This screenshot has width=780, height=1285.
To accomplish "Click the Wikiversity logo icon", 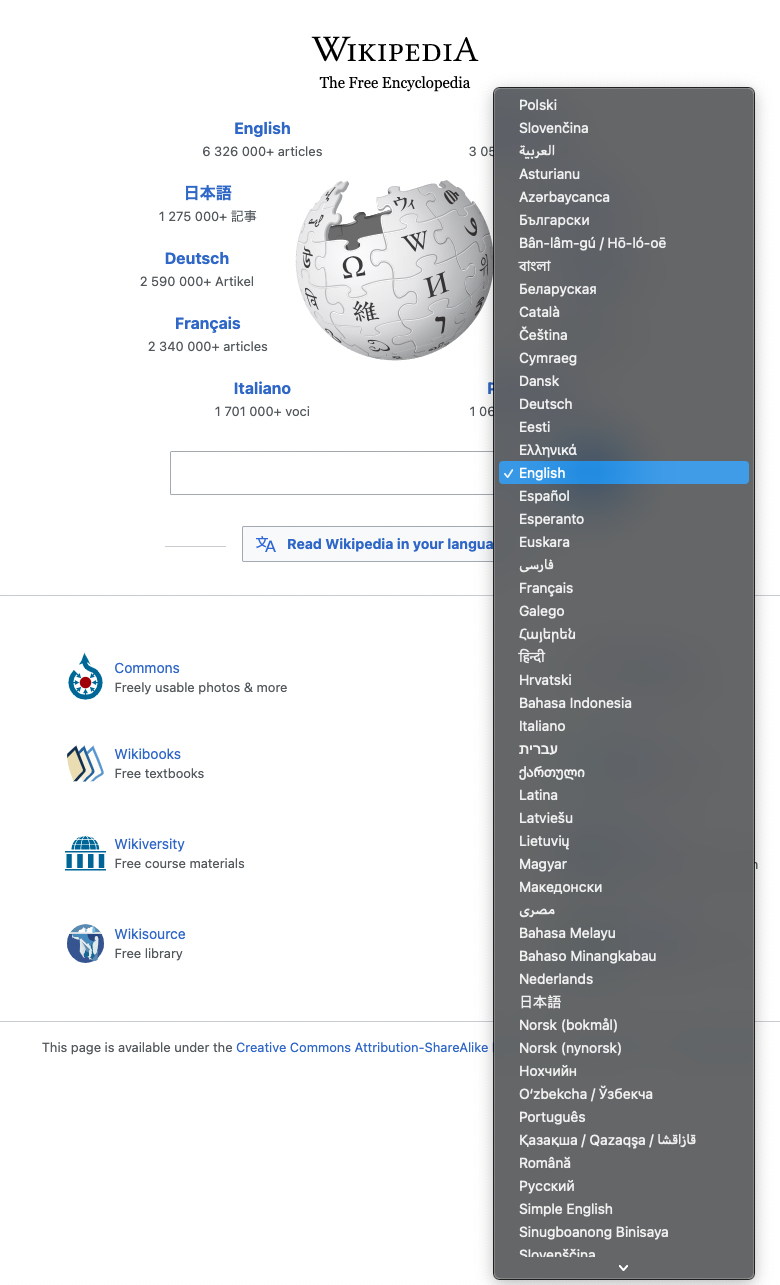I will (85, 853).
